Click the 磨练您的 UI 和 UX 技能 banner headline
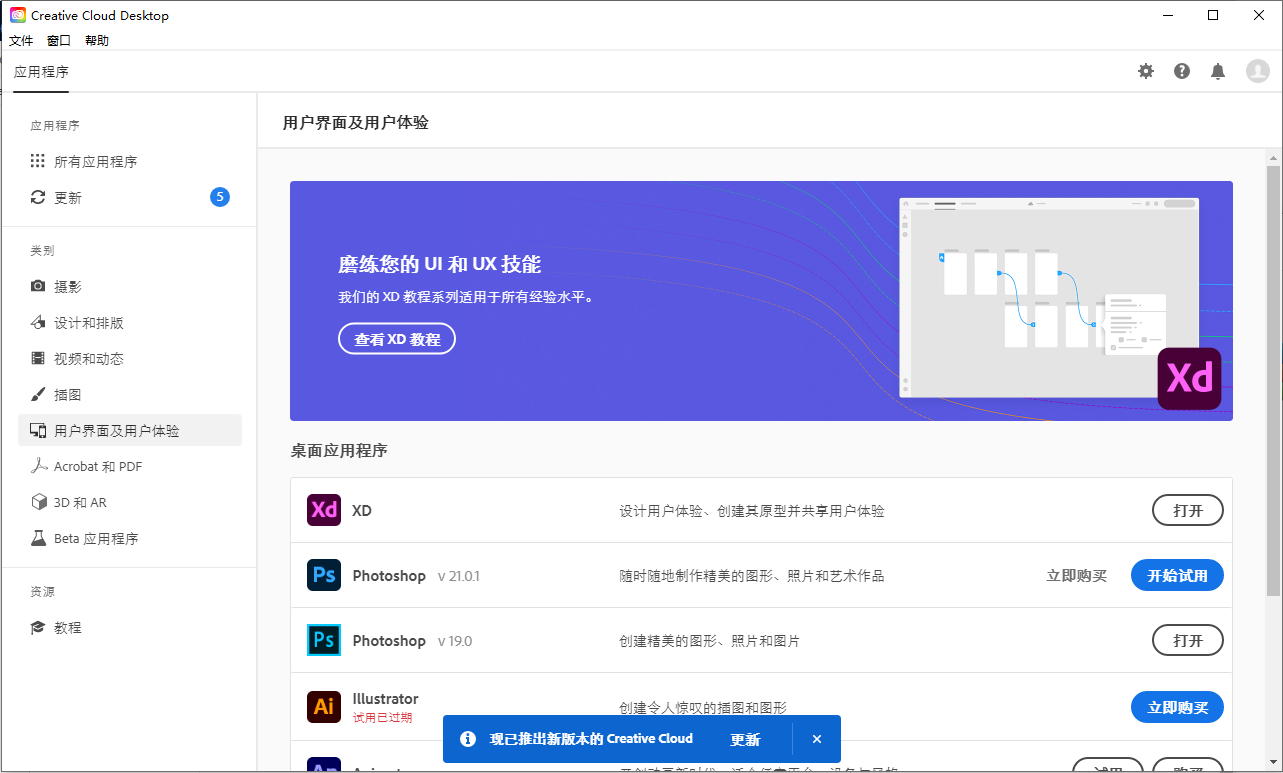 (x=440, y=264)
